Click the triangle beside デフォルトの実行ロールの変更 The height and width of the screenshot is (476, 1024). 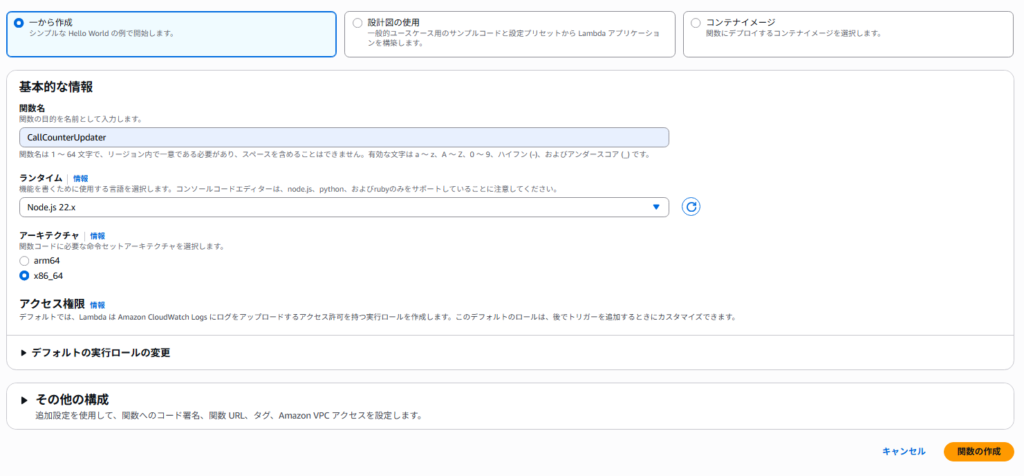(x=24, y=353)
